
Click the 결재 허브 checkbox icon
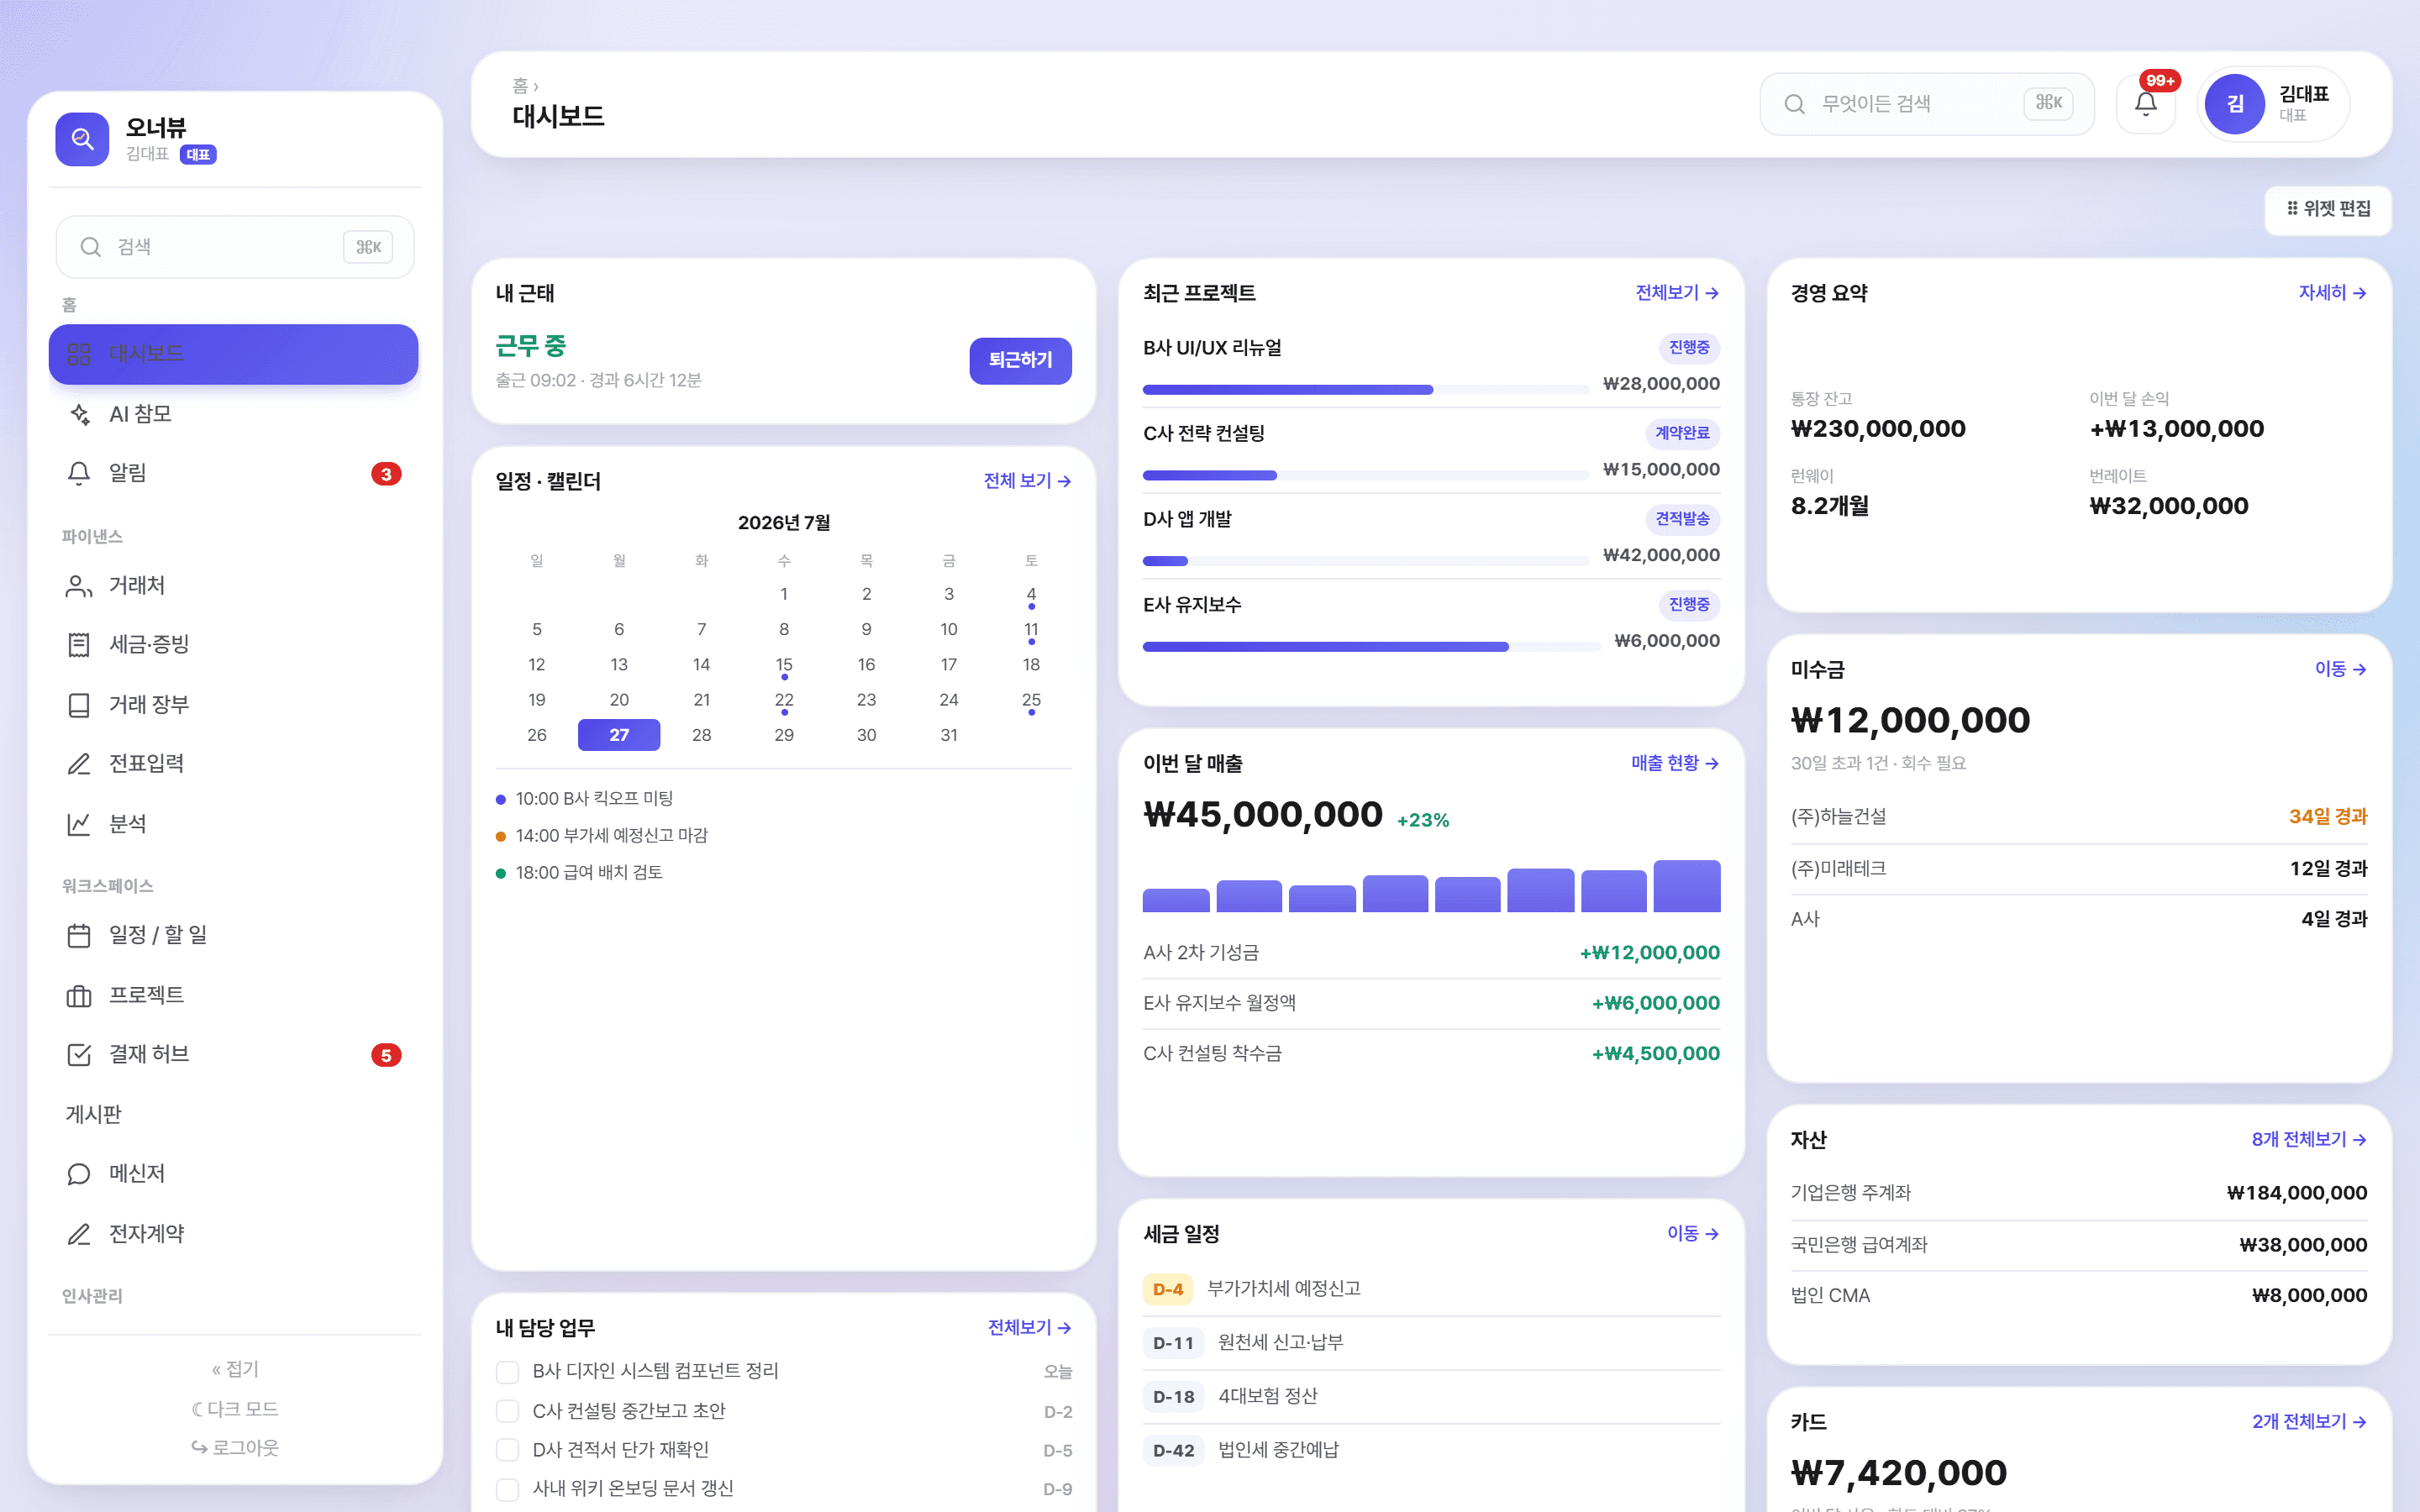(x=79, y=1054)
